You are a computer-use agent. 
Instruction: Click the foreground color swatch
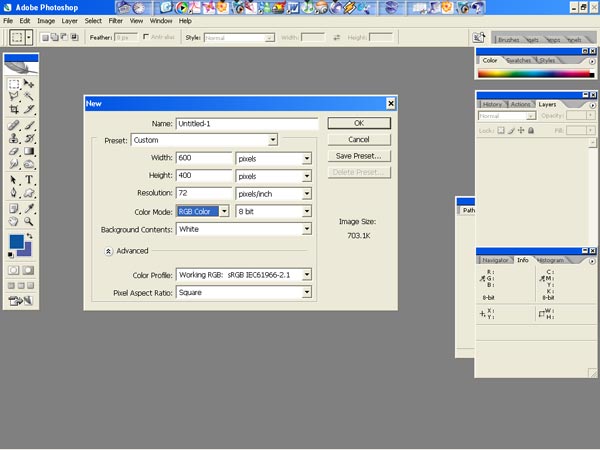pyautogui.click(x=16, y=243)
